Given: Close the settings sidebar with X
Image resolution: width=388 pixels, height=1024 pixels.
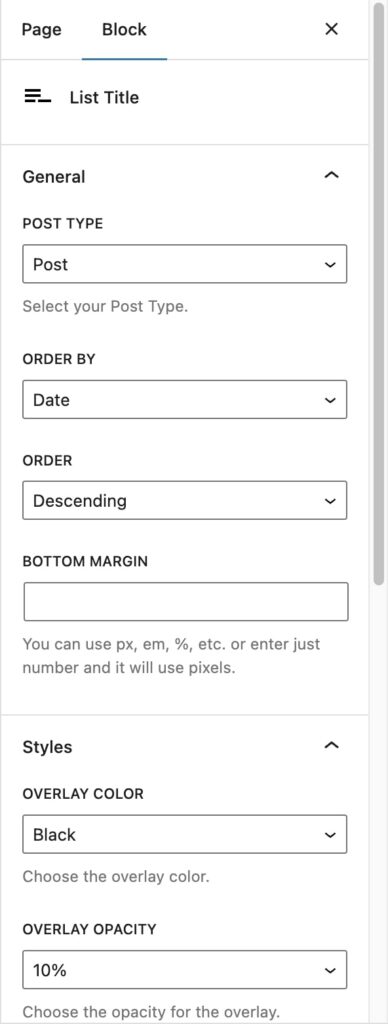Looking at the screenshot, I should point(332,29).
